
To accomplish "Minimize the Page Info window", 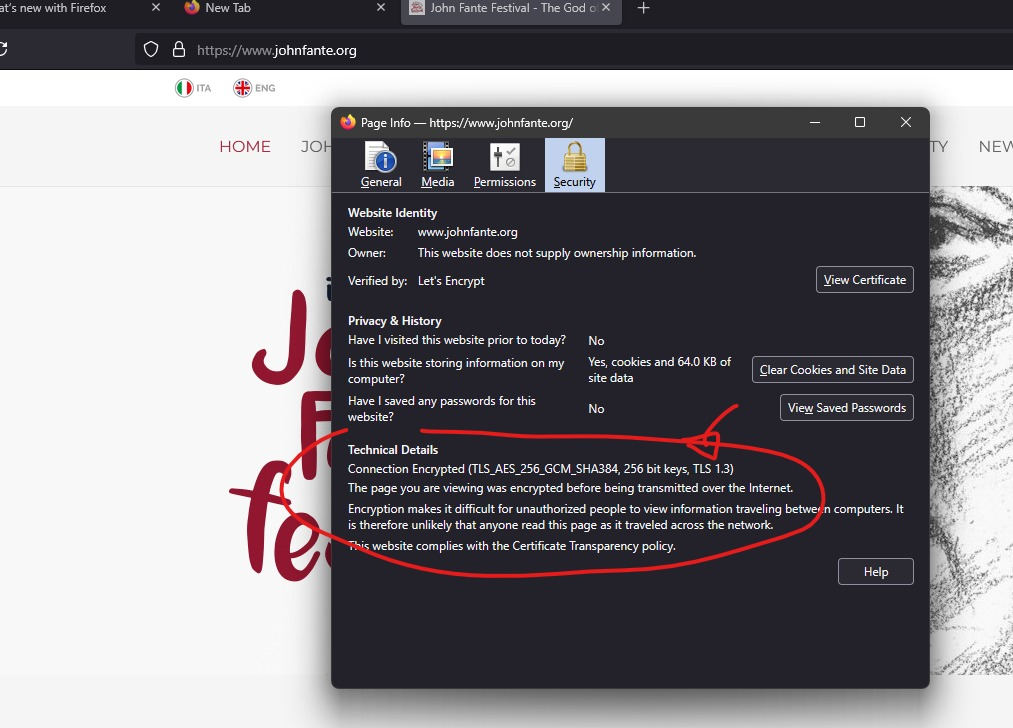I will coord(815,122).
